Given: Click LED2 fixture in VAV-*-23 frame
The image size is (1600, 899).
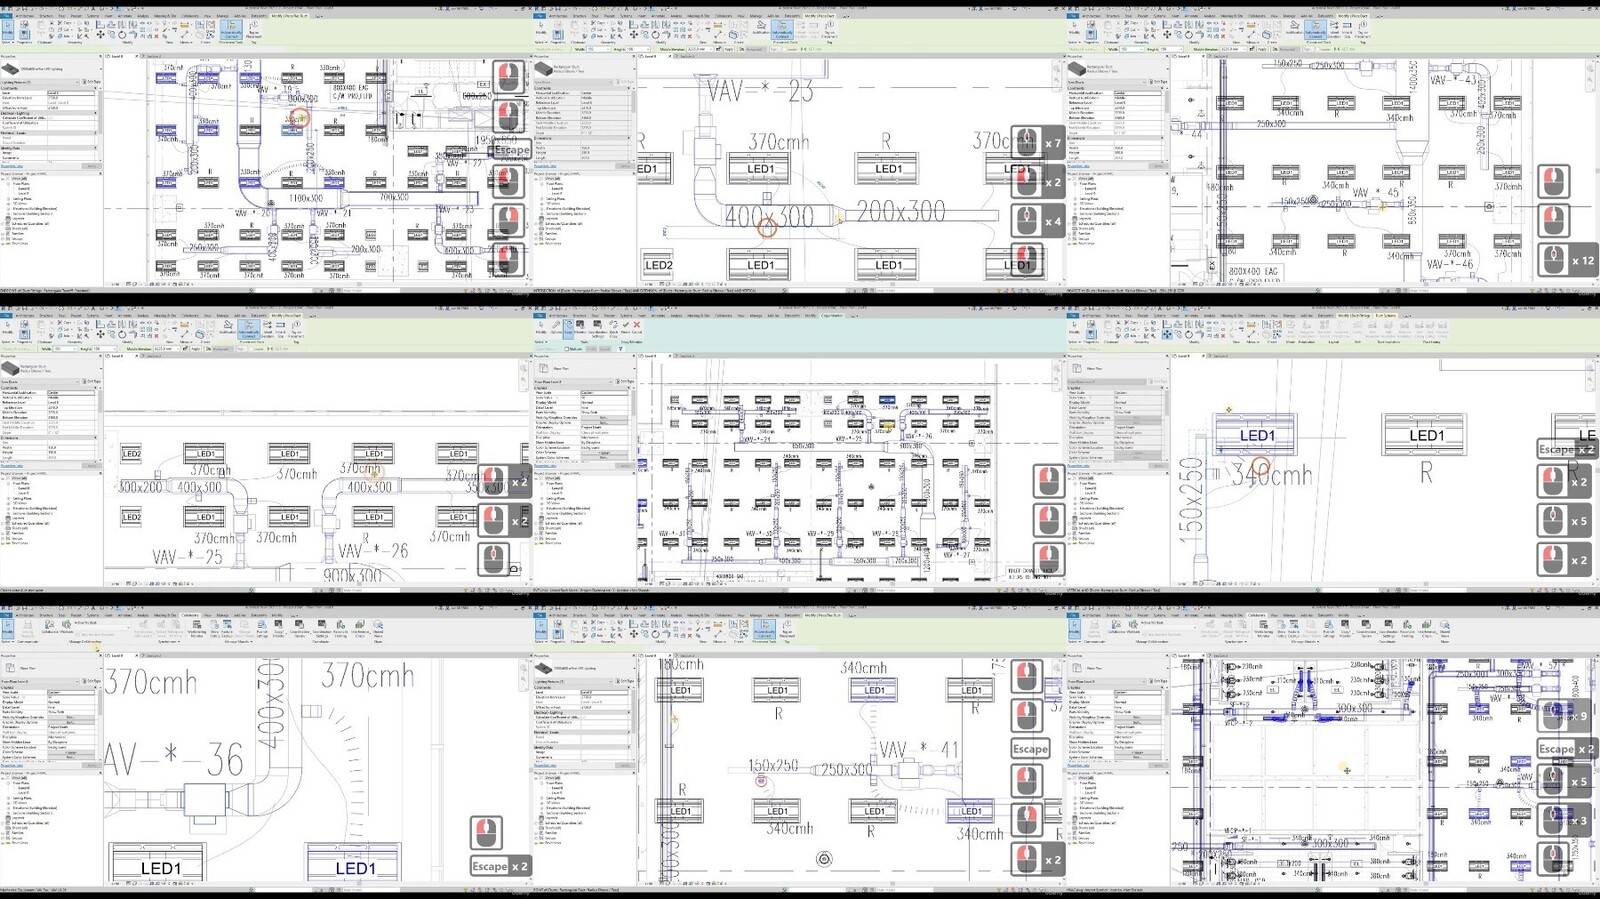Looking at the screenshot, I should [658, 265].
